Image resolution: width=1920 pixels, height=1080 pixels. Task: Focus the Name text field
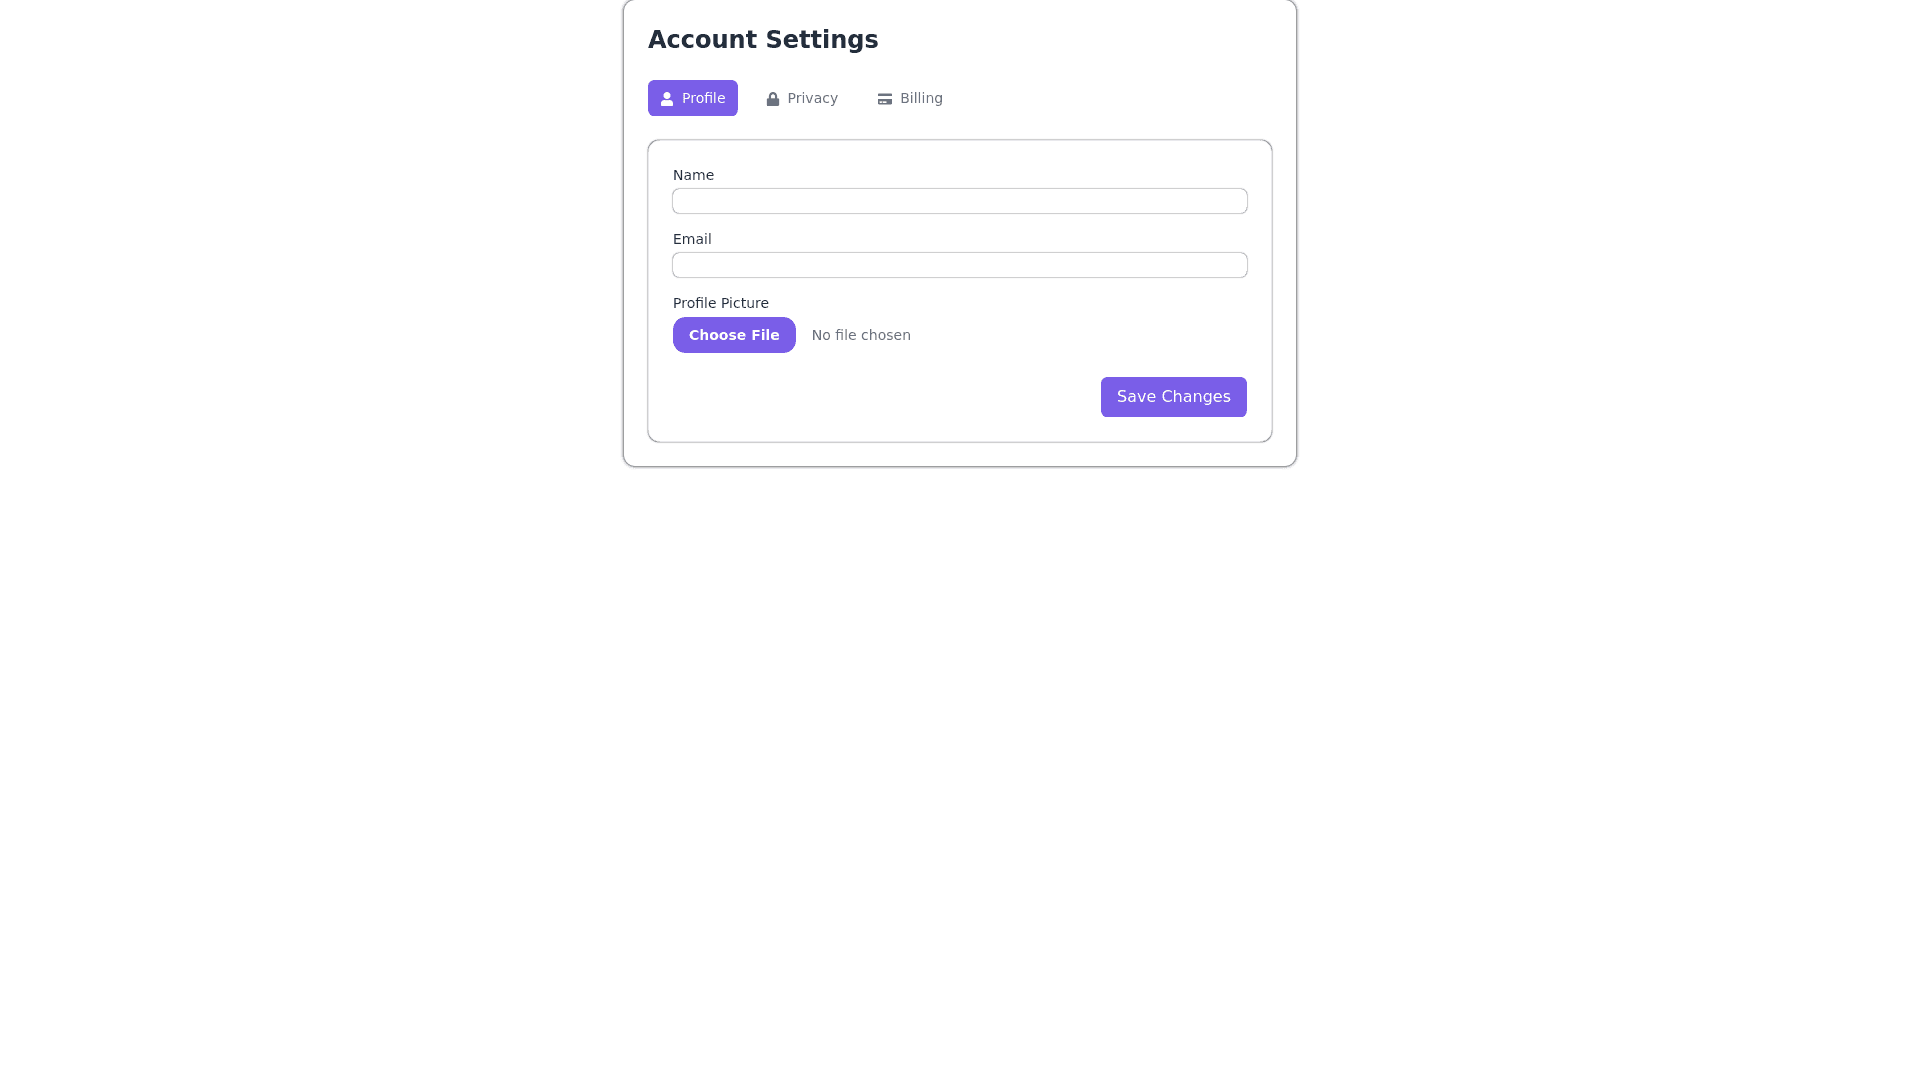click(x=960, y=201)
